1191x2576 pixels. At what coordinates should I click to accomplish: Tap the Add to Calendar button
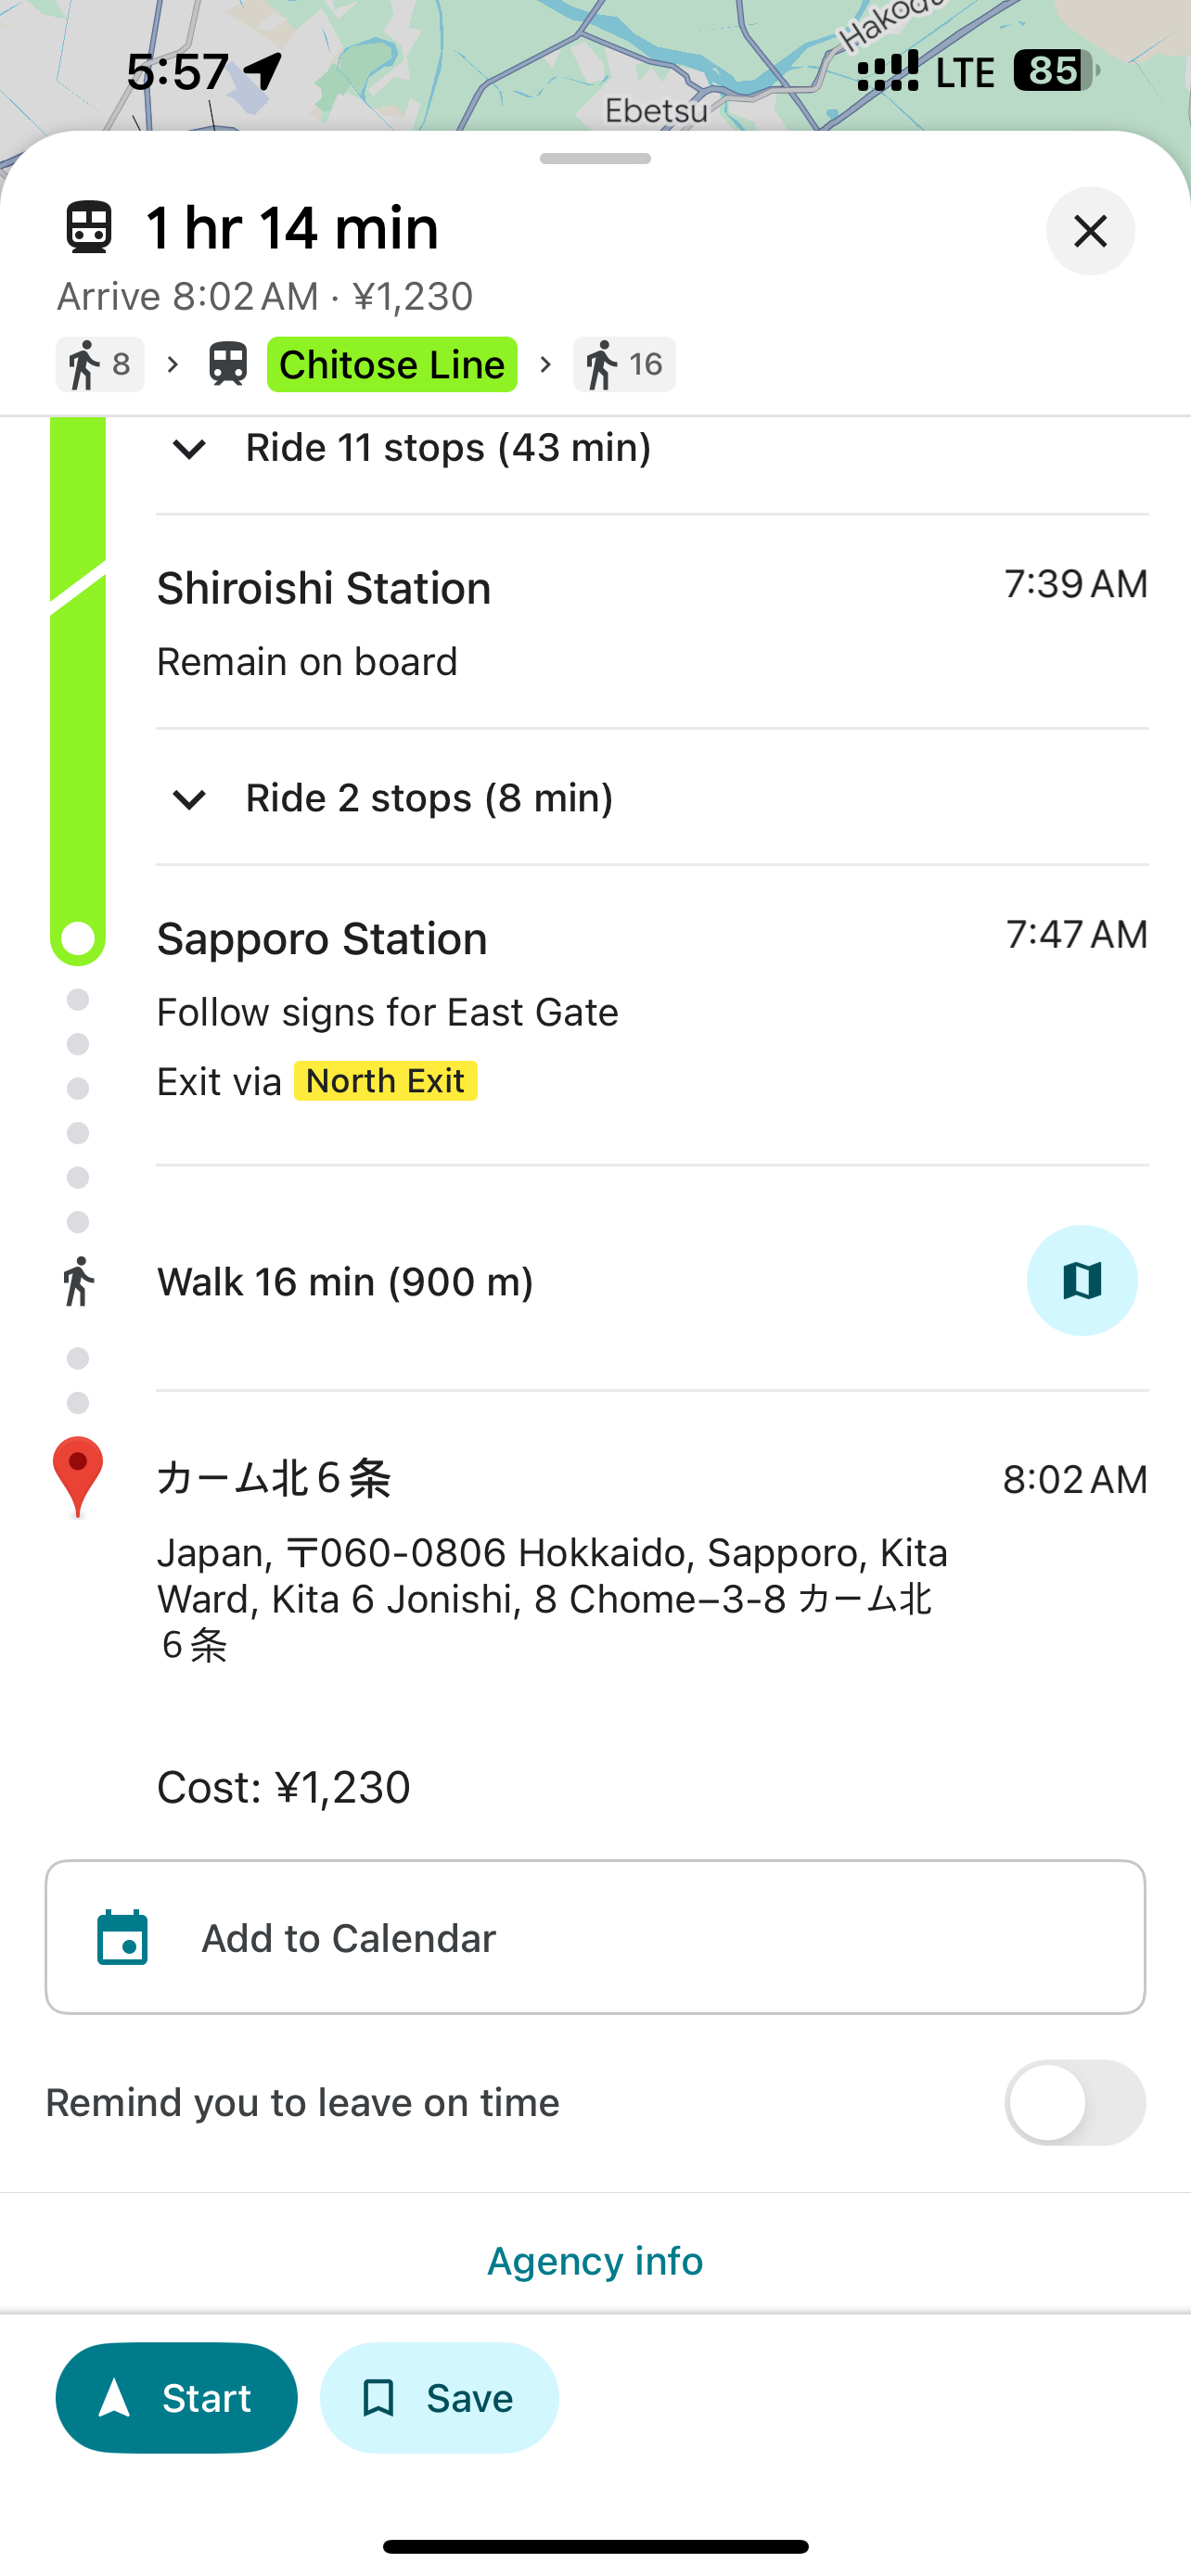(x=595, y=1937)
